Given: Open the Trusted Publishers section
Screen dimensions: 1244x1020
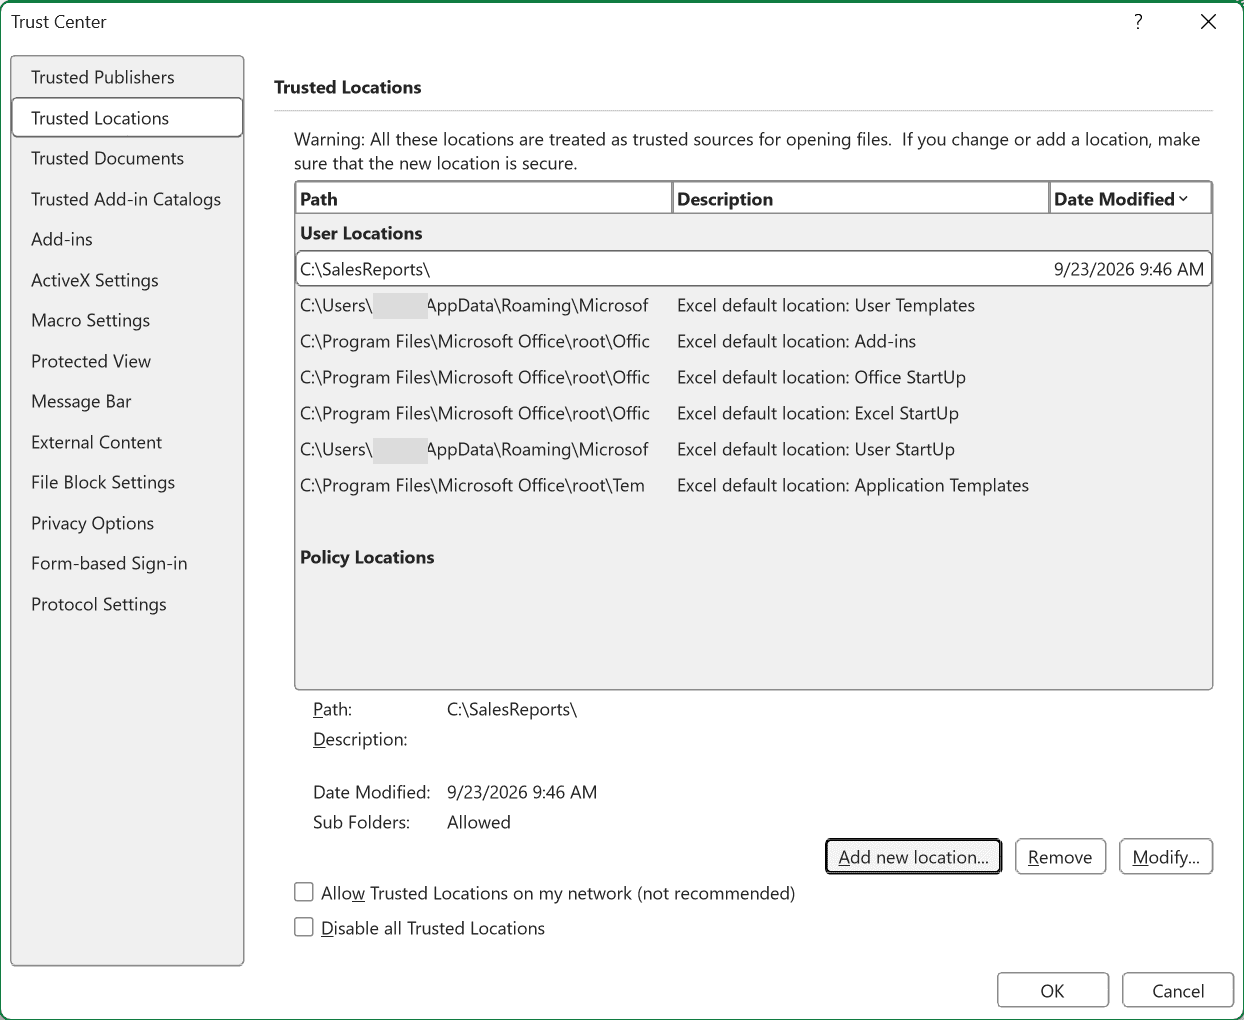Looking at the screenshot, I should click(x=127, y=77).
